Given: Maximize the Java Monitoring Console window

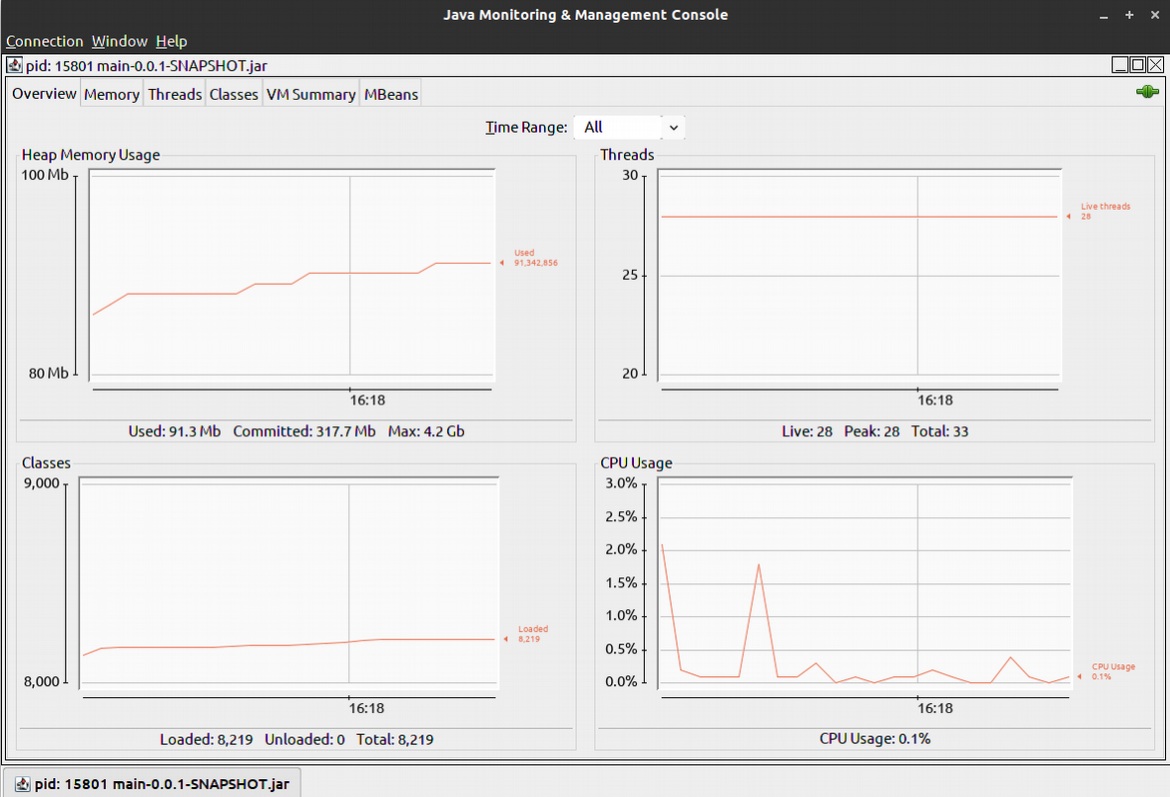Looking at the screenshot, I should [x=1129, y=15].
